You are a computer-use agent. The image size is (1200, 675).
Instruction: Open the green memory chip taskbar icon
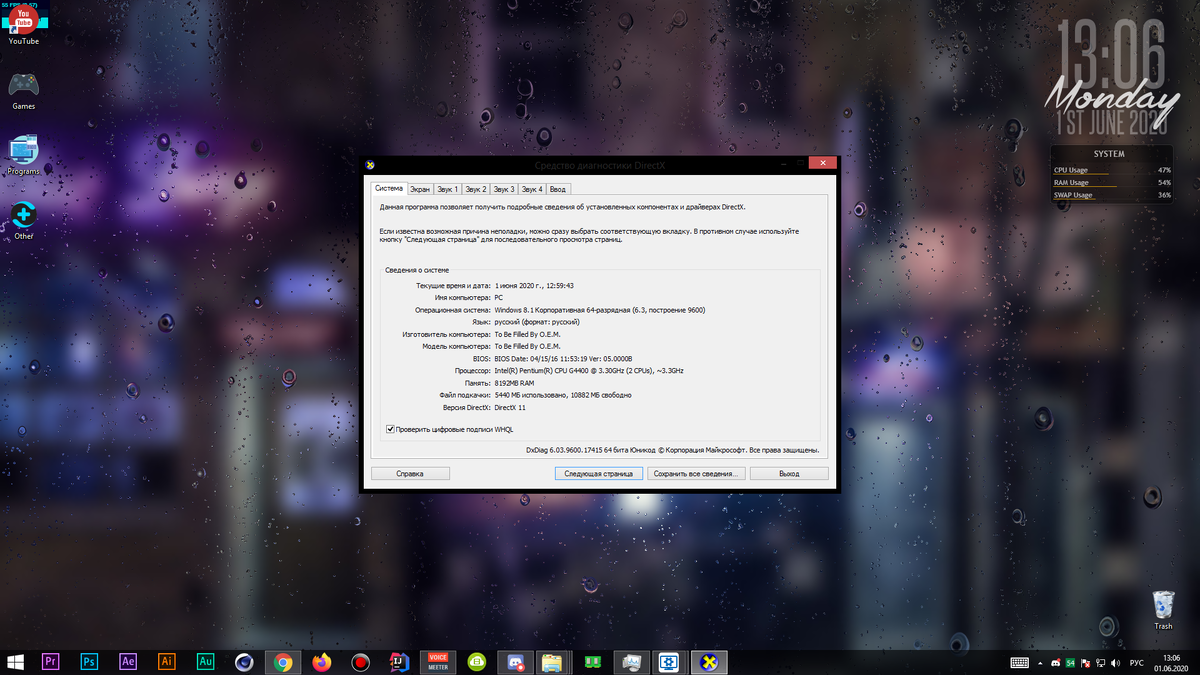tap(592, 662)
